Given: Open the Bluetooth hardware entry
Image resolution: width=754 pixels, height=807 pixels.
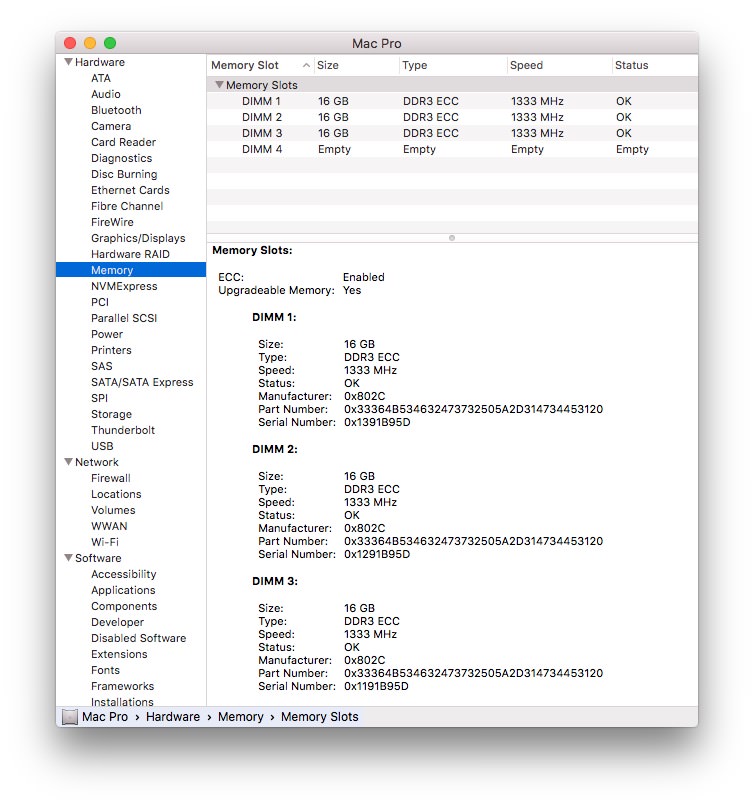Looking at the screenshot, I should click(116, 110).
